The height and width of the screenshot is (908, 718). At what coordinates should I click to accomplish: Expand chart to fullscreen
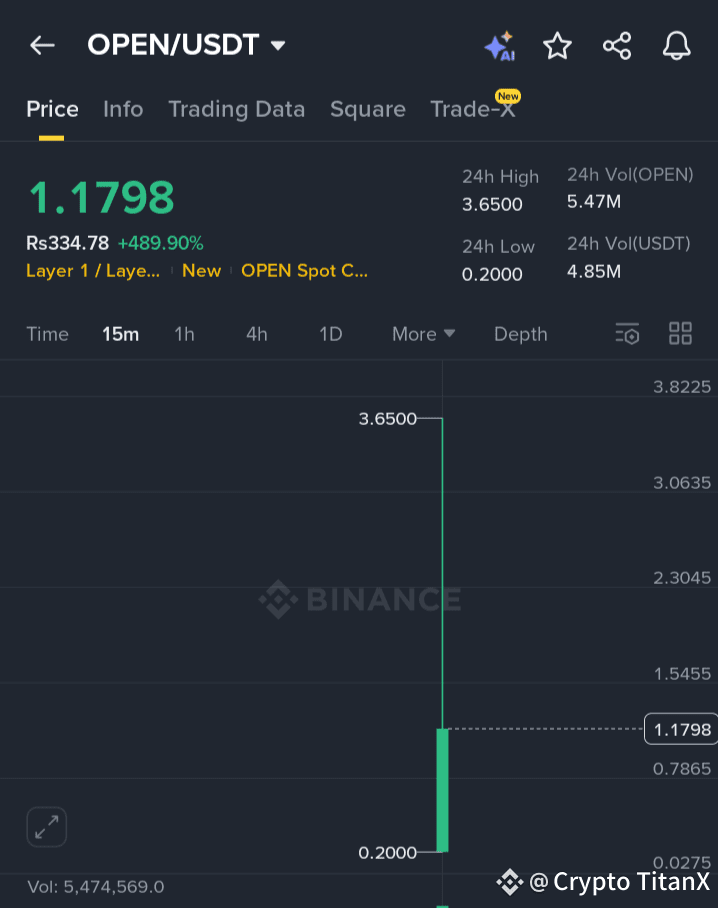(46, 827)
